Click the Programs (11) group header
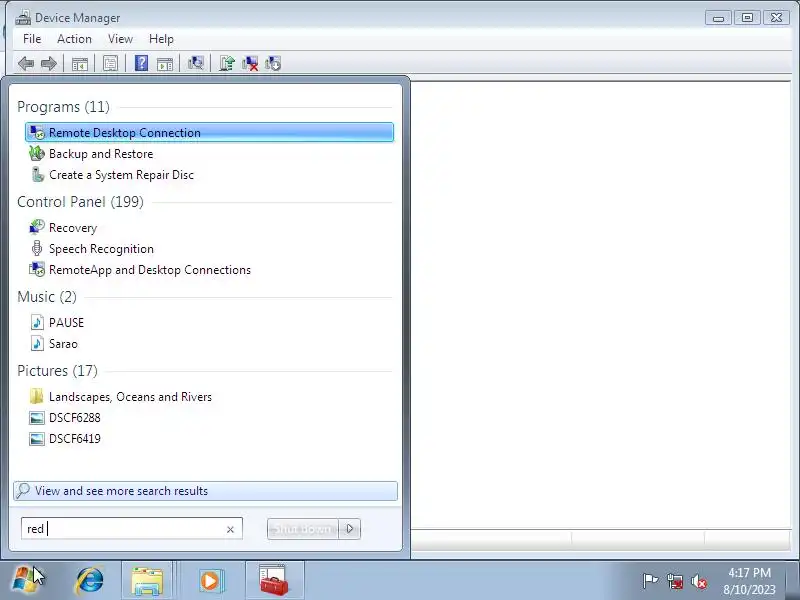Image resolution: width=800 pixels, height=600 pixels. (63, 107)
